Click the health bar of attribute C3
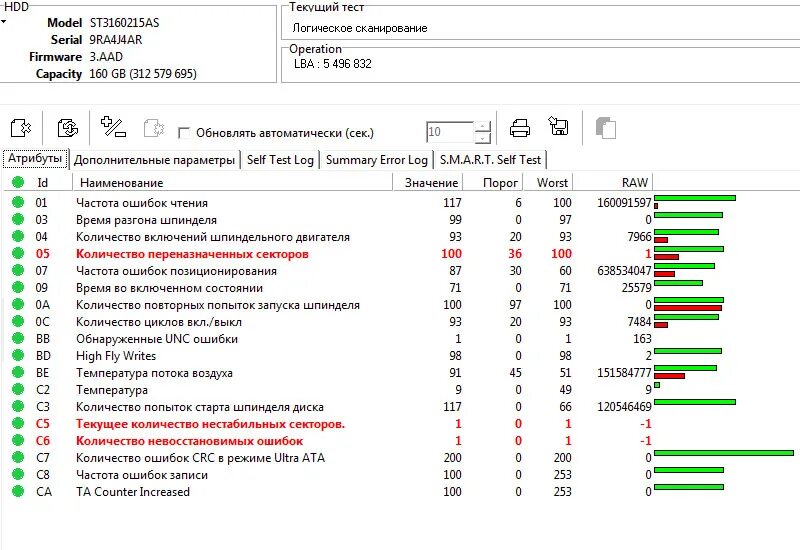The image size is (800, 550). tap(695, 402)
